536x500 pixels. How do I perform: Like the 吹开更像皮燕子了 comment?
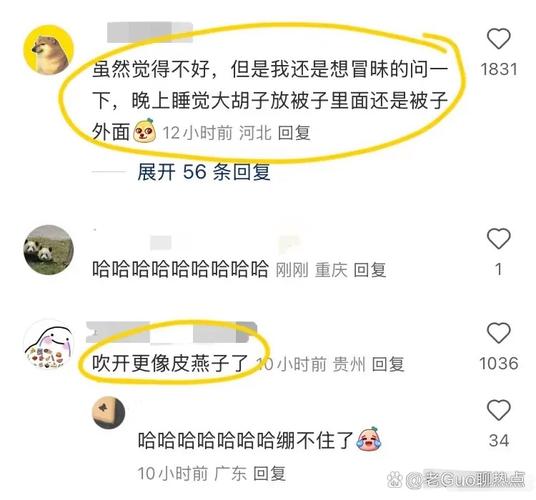(x=498, y=333)
